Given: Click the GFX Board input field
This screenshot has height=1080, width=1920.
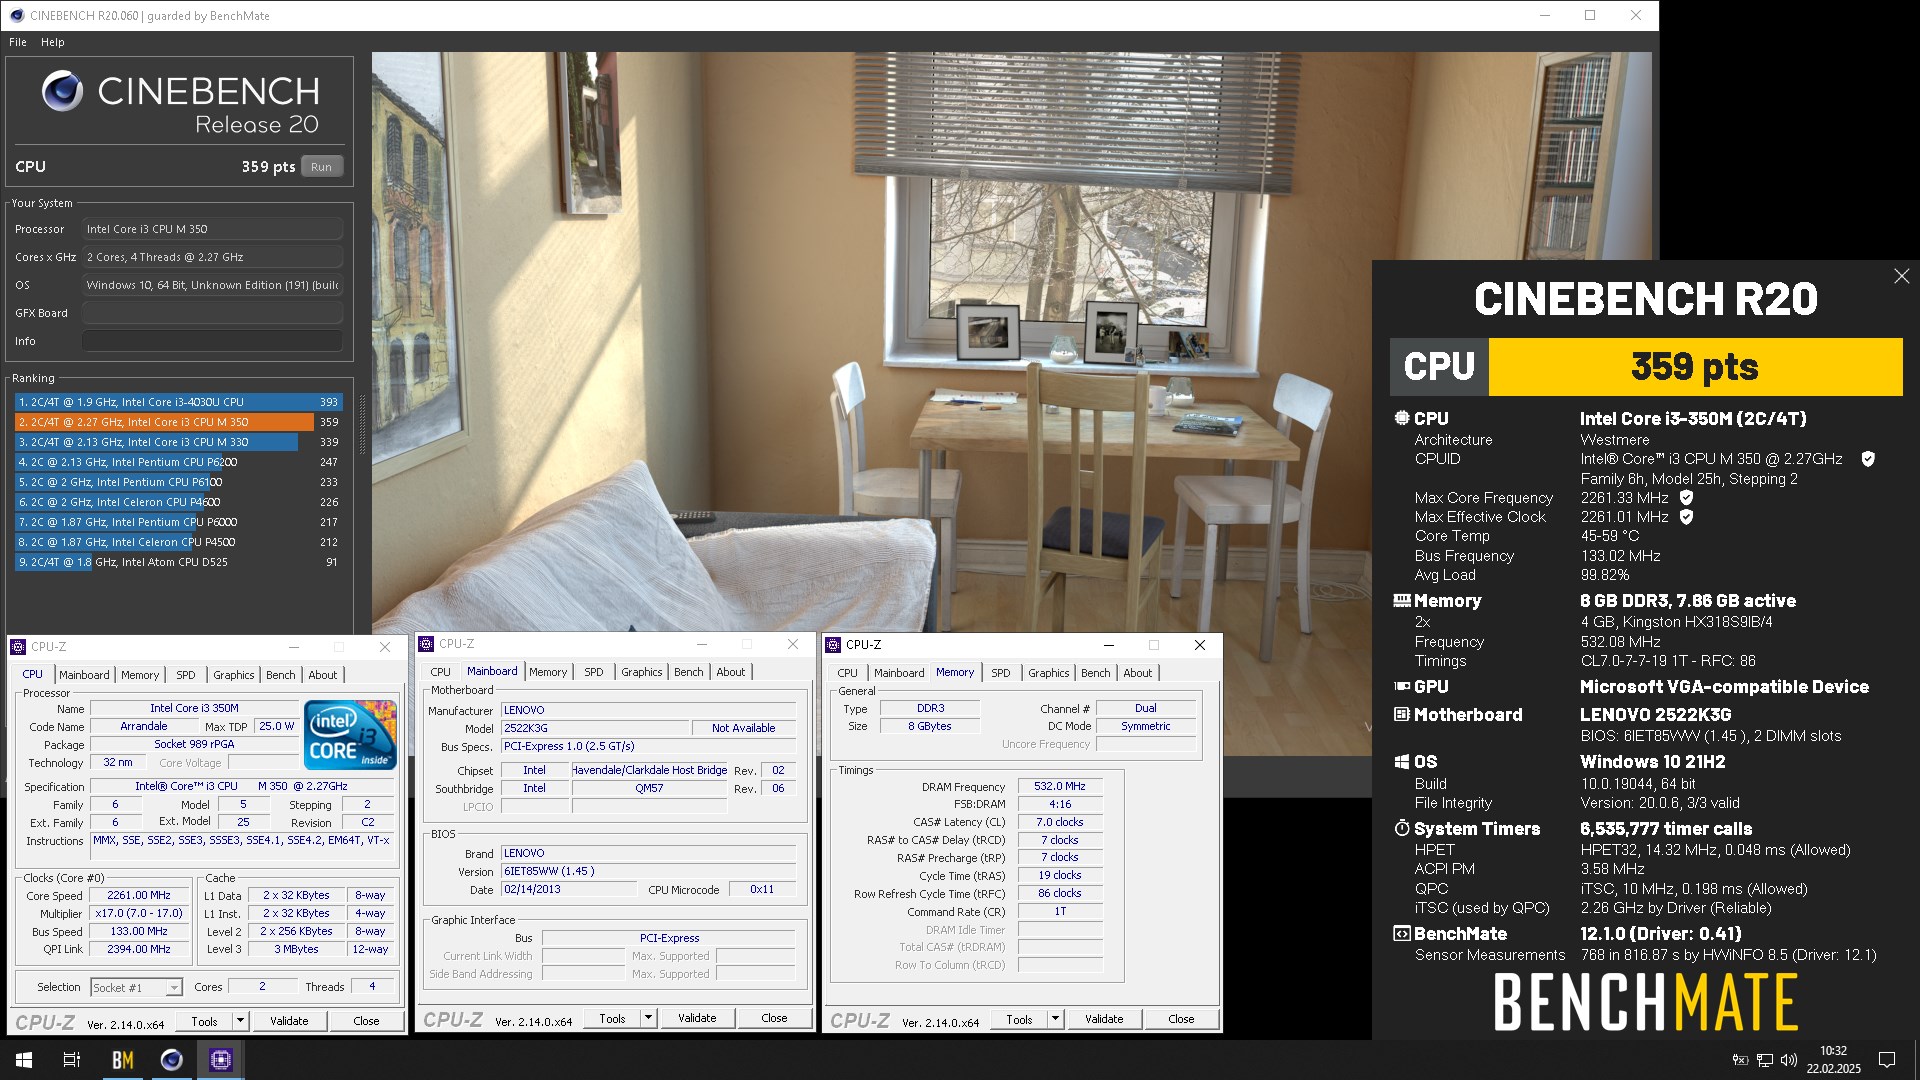Looking at the screenshot, I should (x=212, y=313).
